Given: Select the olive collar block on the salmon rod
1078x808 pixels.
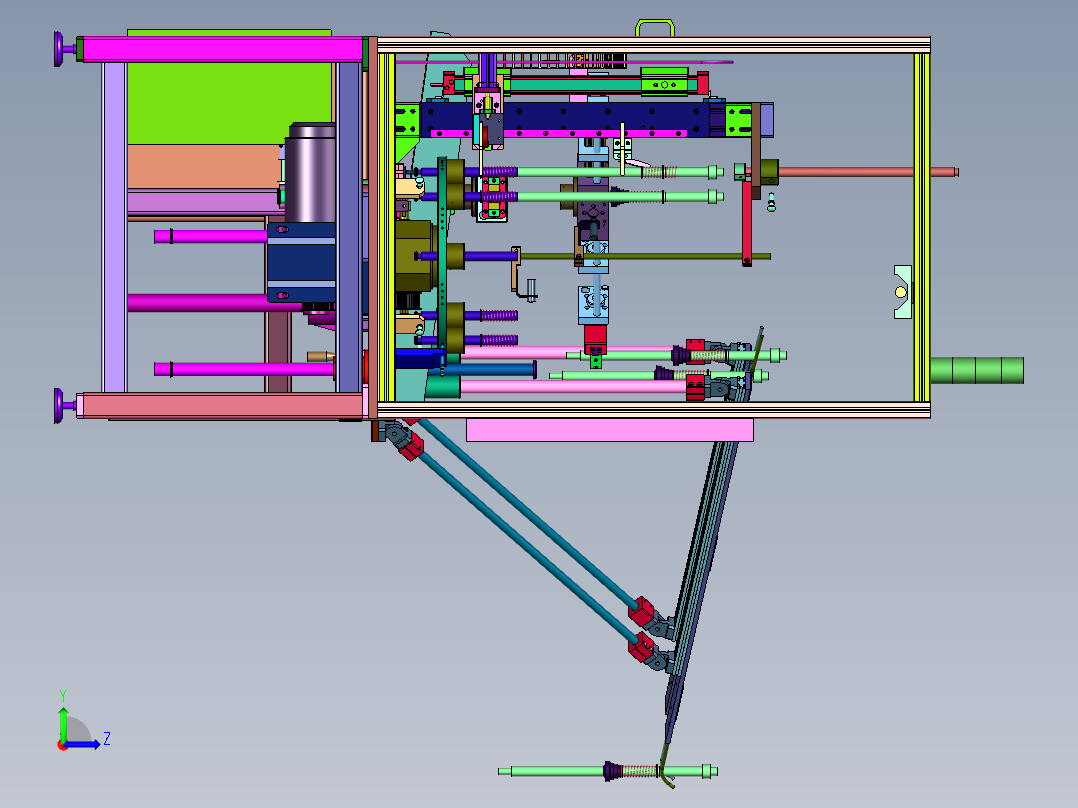Looking at the screenshot, I should click(x=769, y=172).
